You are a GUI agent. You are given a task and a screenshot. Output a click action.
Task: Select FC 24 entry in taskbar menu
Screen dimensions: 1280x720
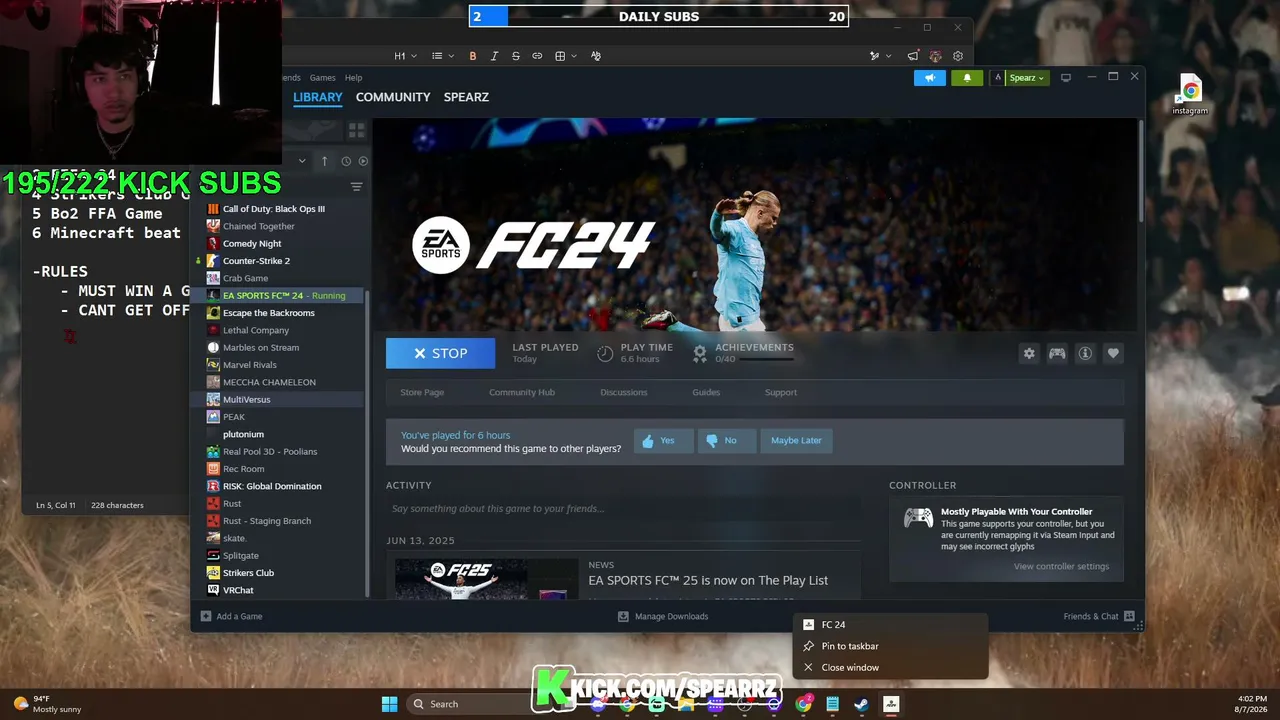[890, 625]
